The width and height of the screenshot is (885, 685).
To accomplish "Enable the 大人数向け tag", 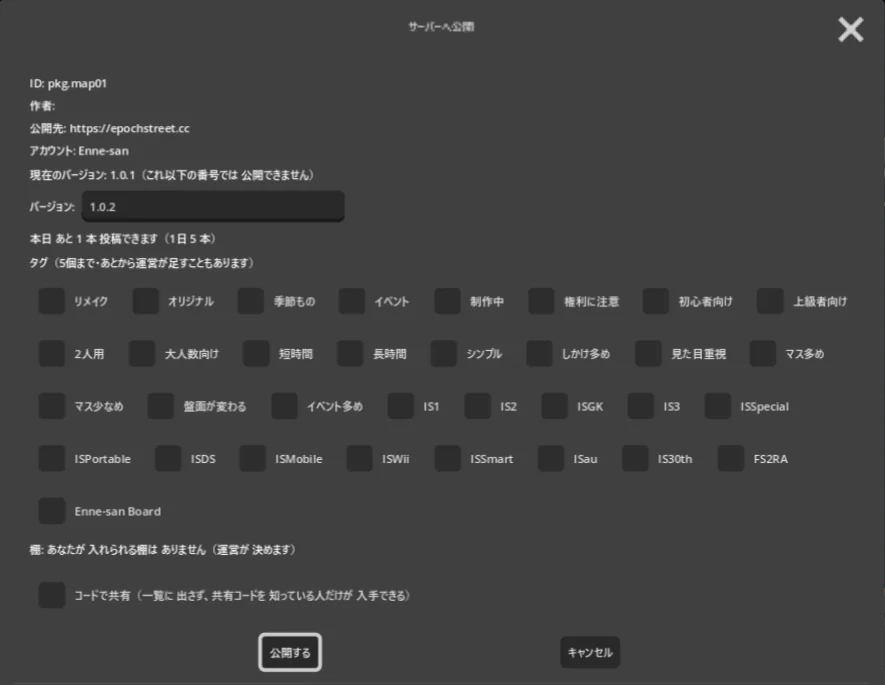I will (142, 354).
